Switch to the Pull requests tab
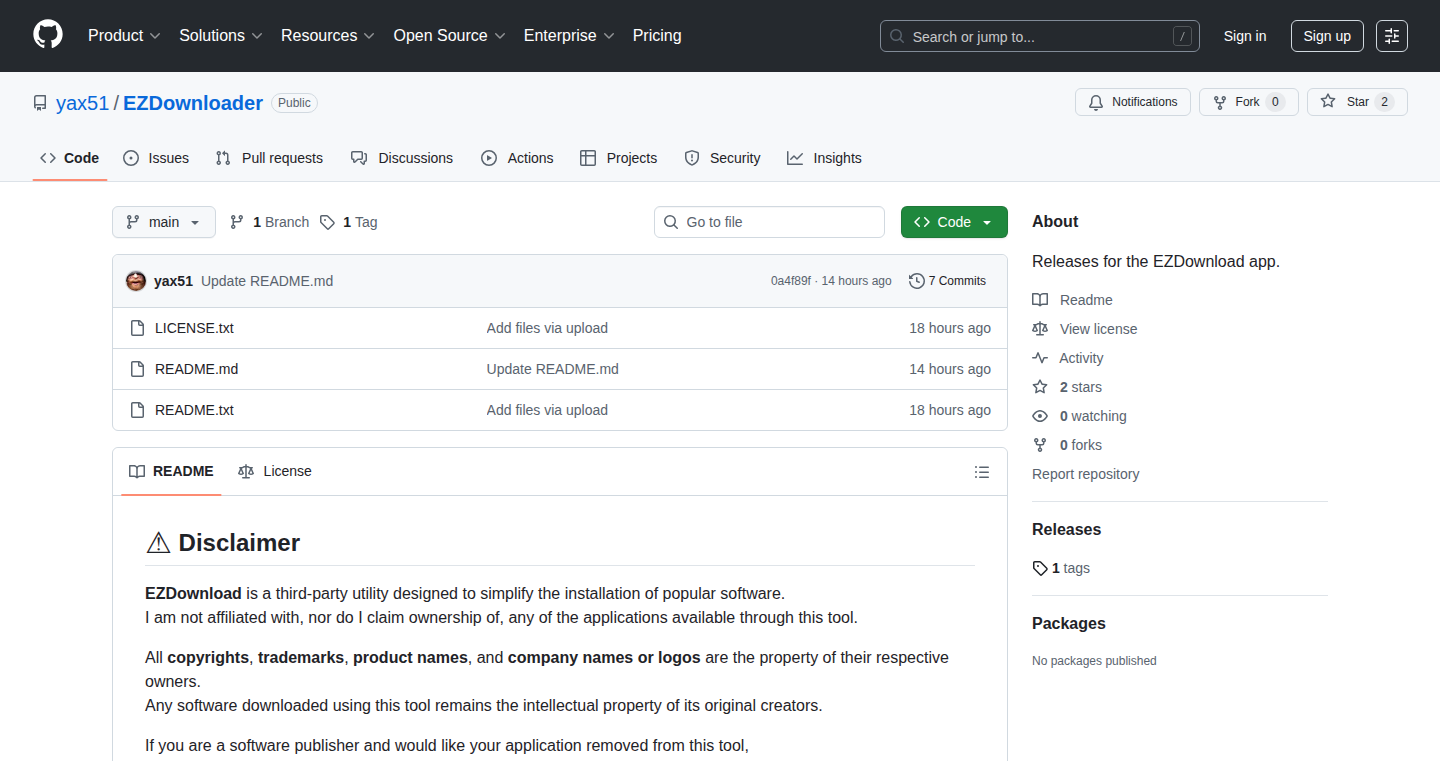This screenshot has height=761, width=1440. [x=270, y=158]
